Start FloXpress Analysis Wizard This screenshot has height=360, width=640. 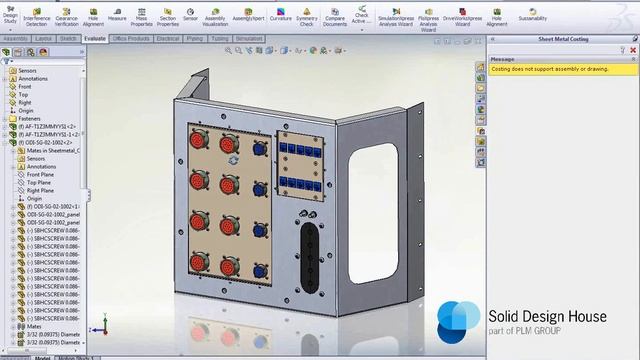pyautogui.click(x=428, y=20)
